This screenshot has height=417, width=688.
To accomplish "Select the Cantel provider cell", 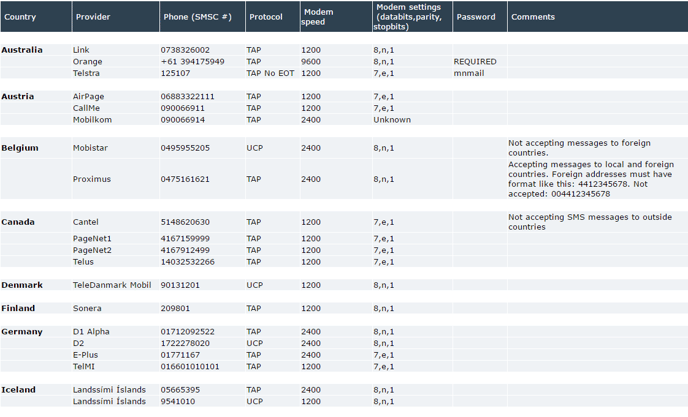I will (x=86, y=222).
